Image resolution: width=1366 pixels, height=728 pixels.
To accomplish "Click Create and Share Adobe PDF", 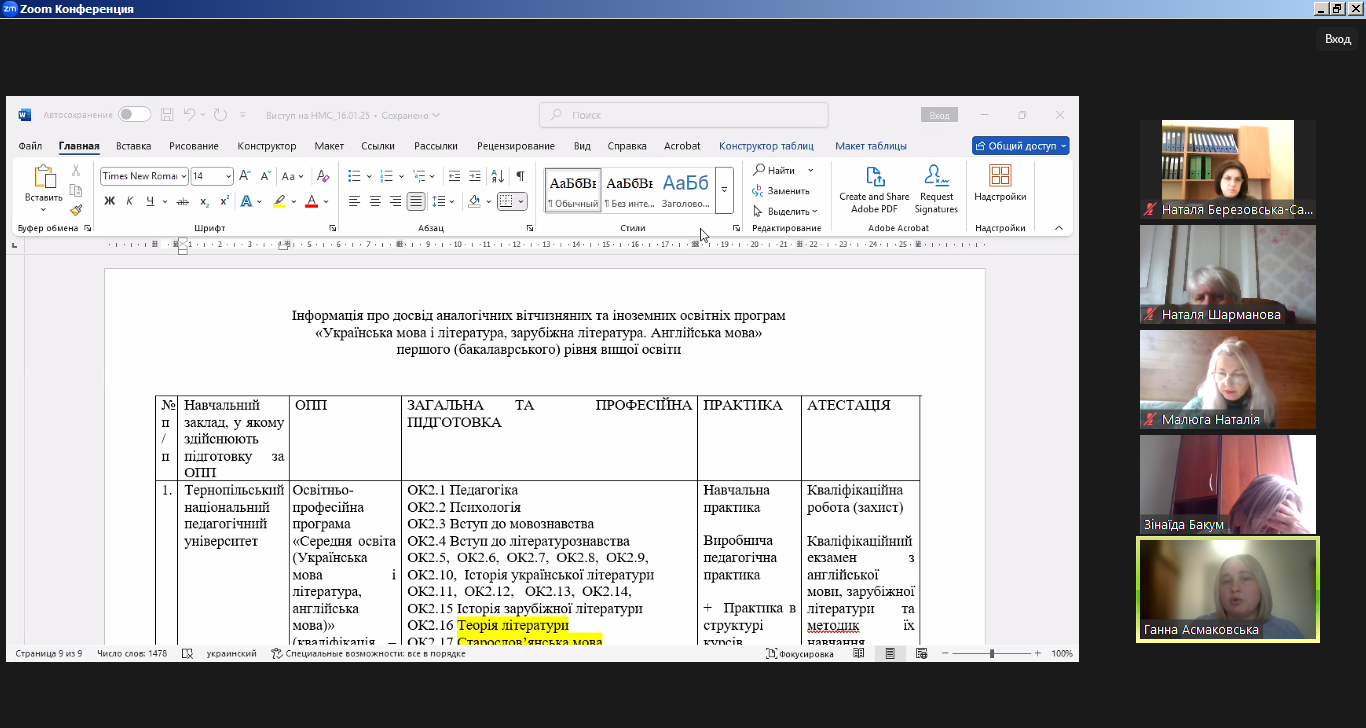I will tap(874, 189).
